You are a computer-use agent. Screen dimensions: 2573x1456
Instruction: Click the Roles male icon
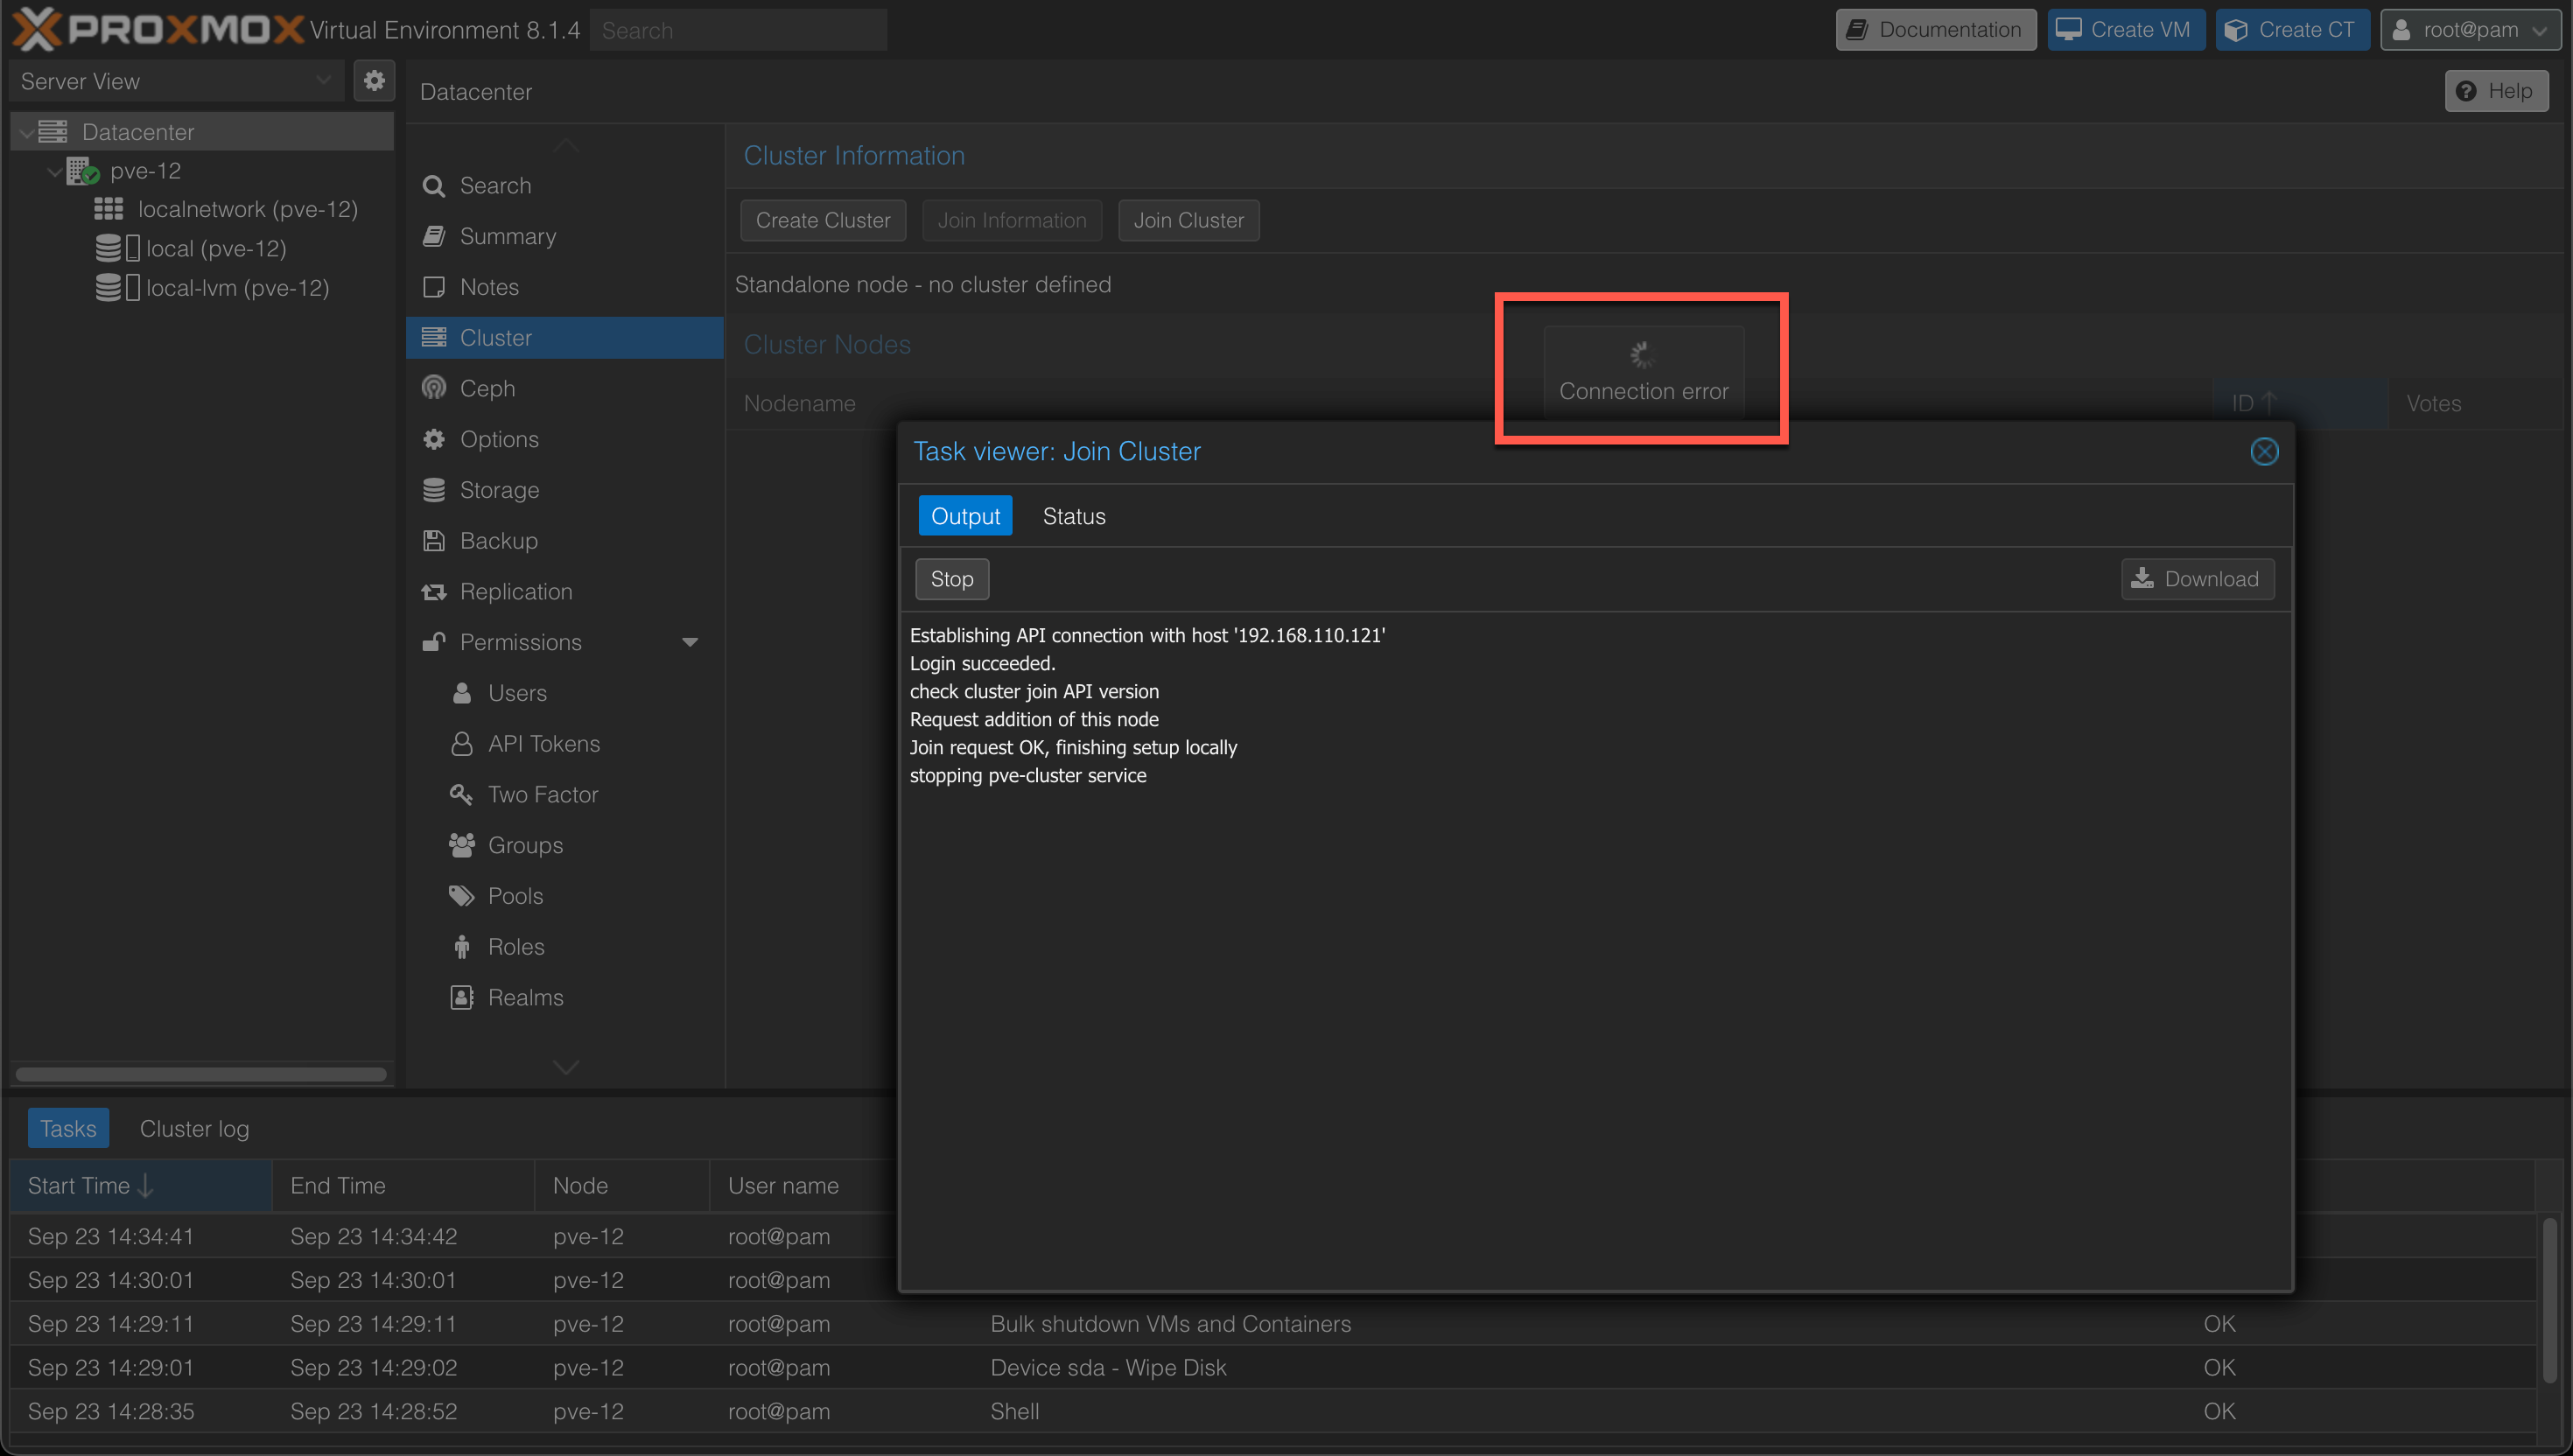[x=461, y=947]
